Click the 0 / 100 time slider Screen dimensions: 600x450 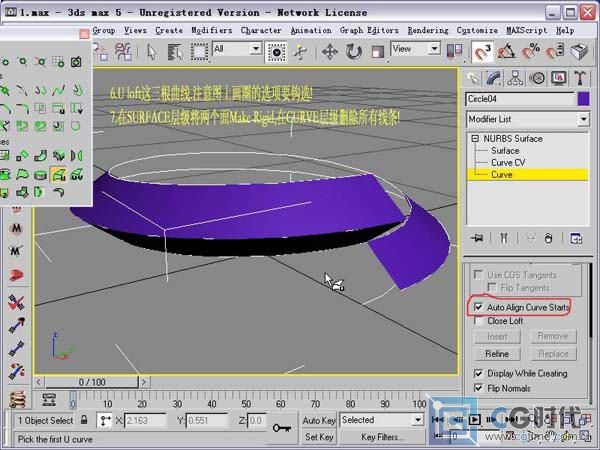[x=92, y=382]
